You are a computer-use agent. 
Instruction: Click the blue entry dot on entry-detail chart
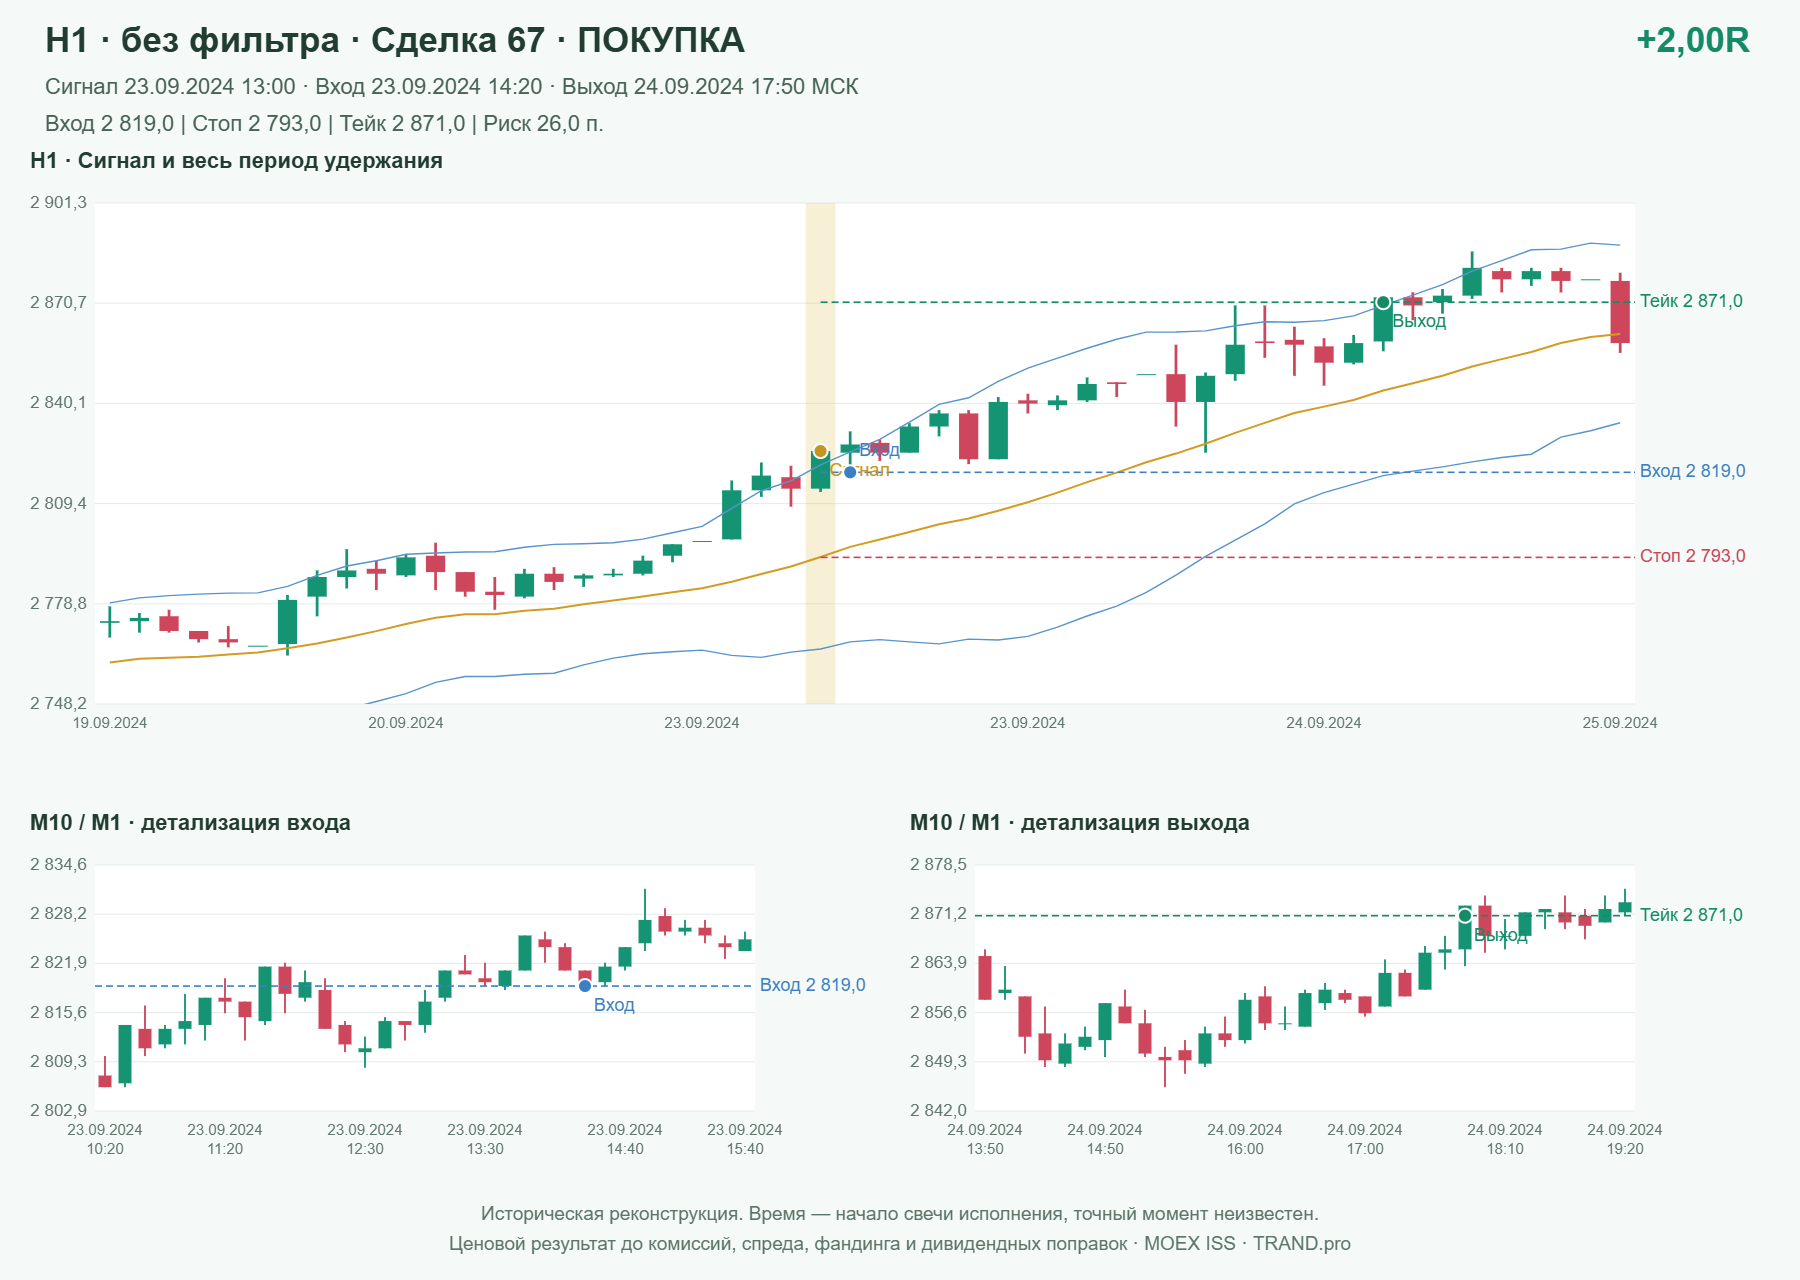click(585, 986)
